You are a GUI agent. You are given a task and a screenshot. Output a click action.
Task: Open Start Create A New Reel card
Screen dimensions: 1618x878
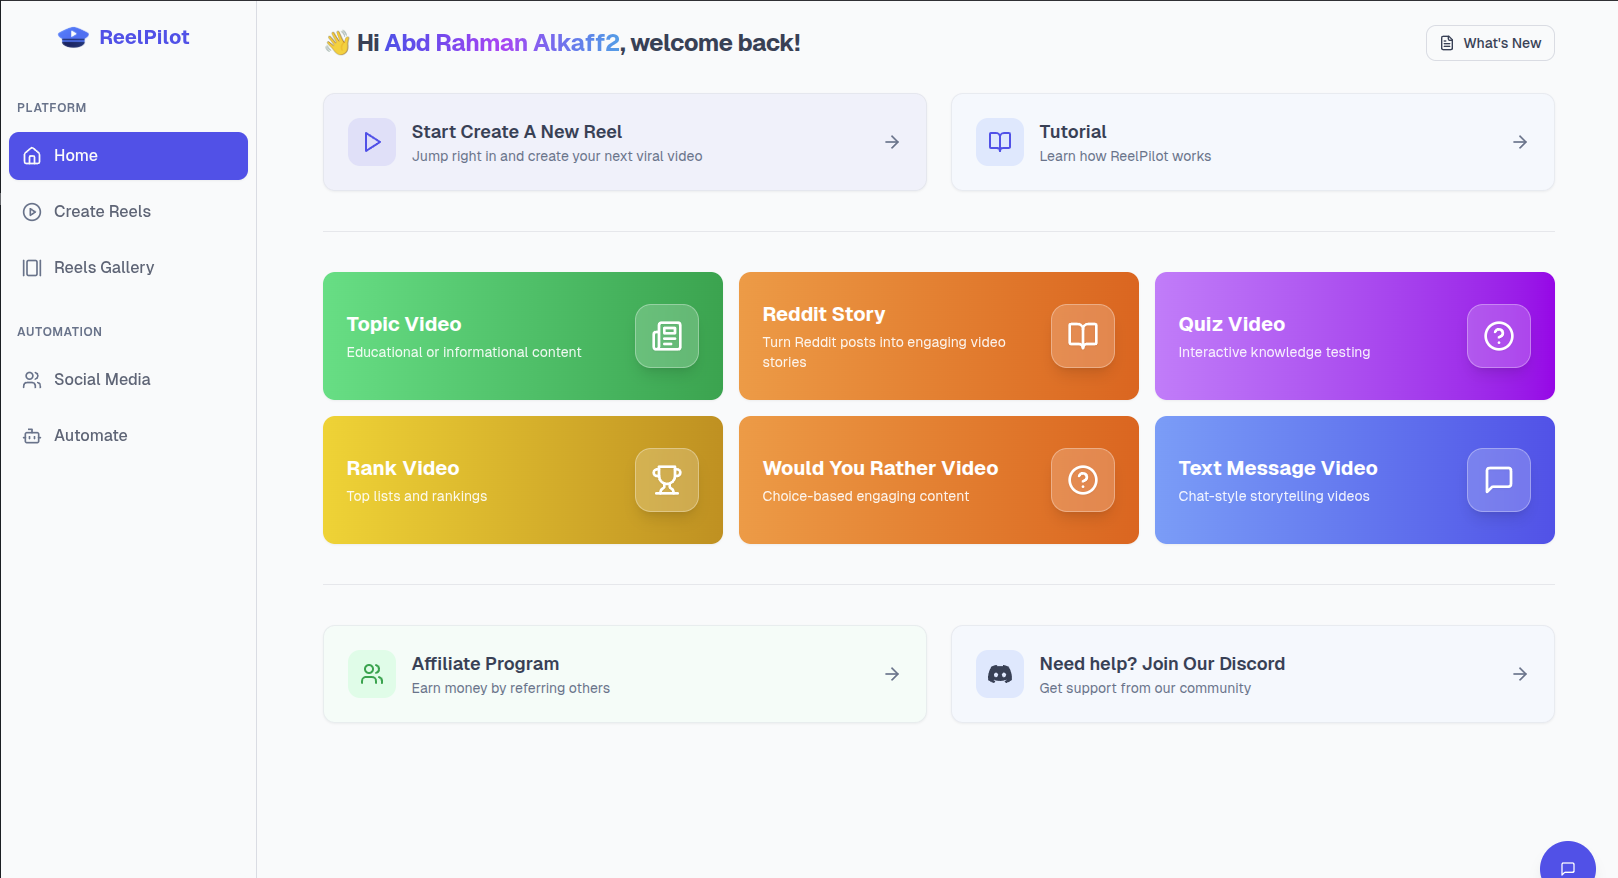[625, 142]
